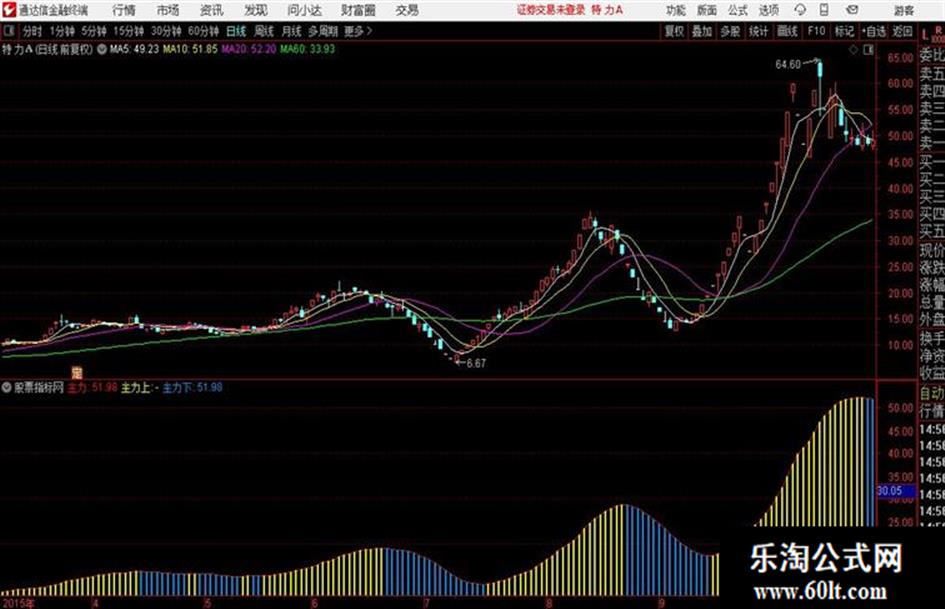
Task: Click the 6.67 low price label
Action: click(x=476, y=364)
